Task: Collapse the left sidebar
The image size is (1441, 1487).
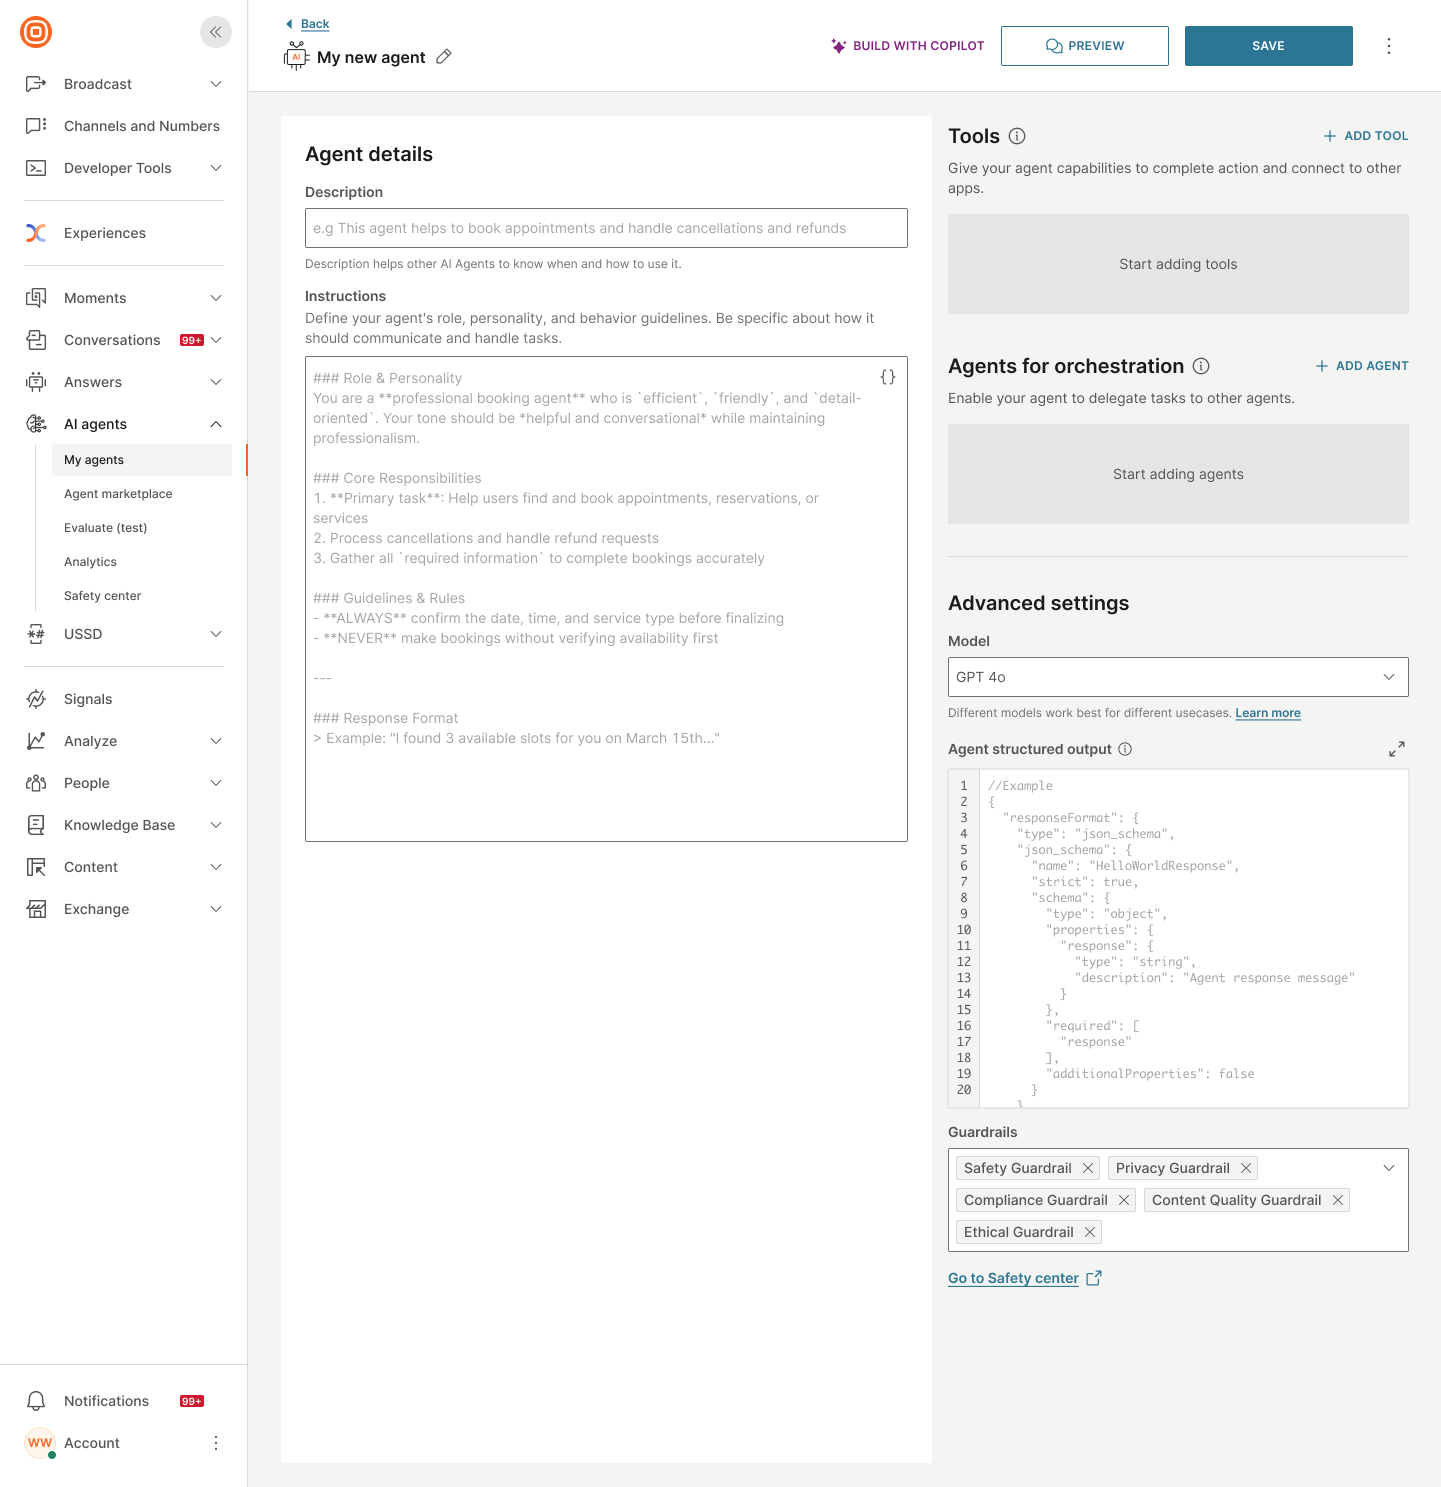Action: [x=215, y=31]
